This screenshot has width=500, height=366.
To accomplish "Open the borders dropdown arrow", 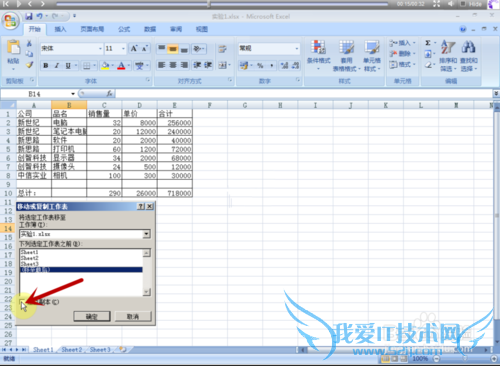I will (95, 66).
